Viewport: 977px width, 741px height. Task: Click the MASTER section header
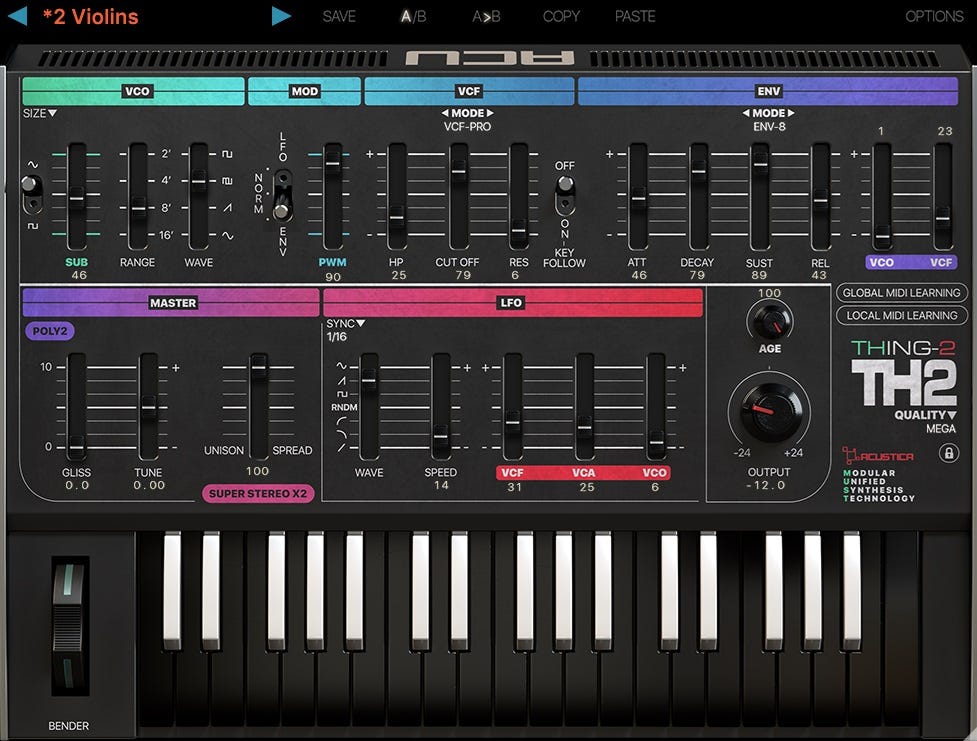coord(171,302)
